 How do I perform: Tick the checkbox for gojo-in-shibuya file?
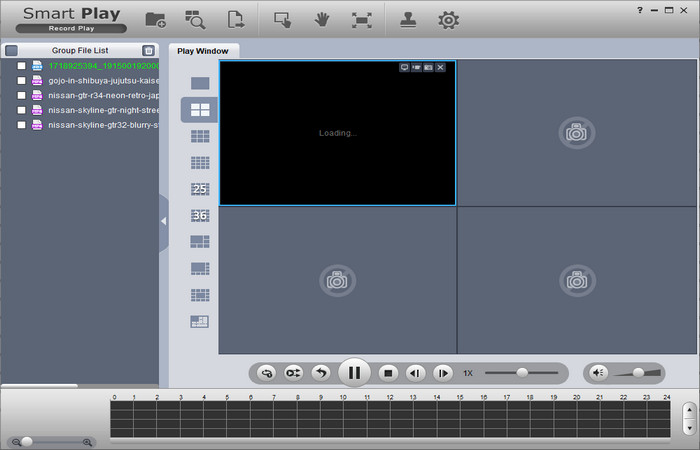click(x=21, y=80)
